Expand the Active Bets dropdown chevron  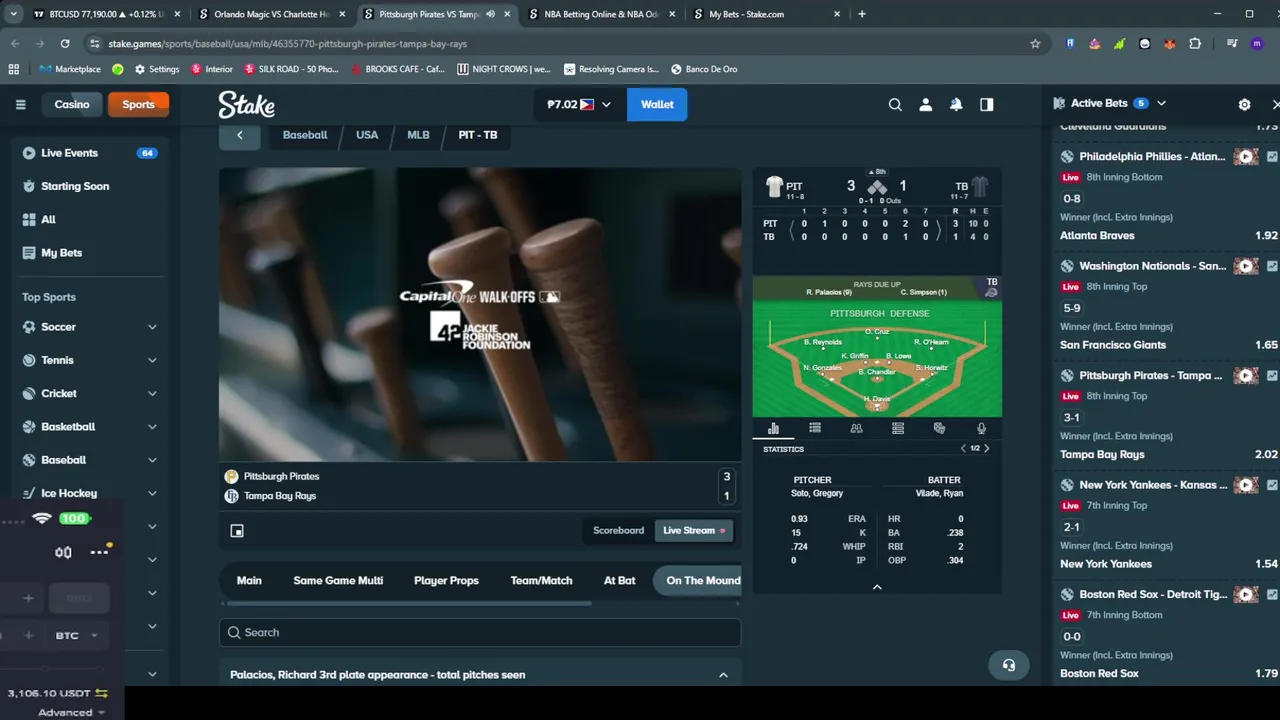1161,103
